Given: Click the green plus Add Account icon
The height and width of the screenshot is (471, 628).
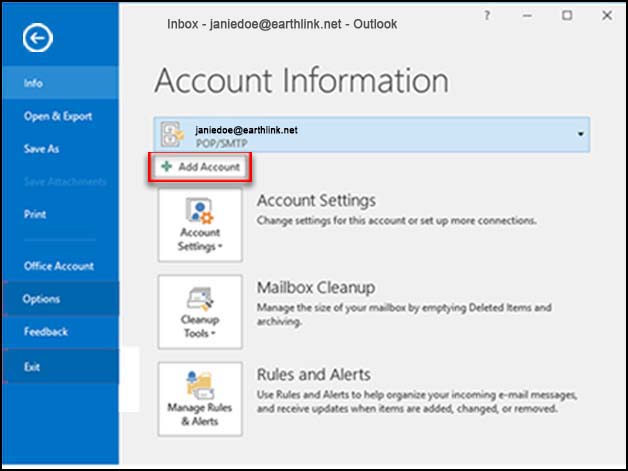Looking at the screenshot, I should tap(166, 167).
